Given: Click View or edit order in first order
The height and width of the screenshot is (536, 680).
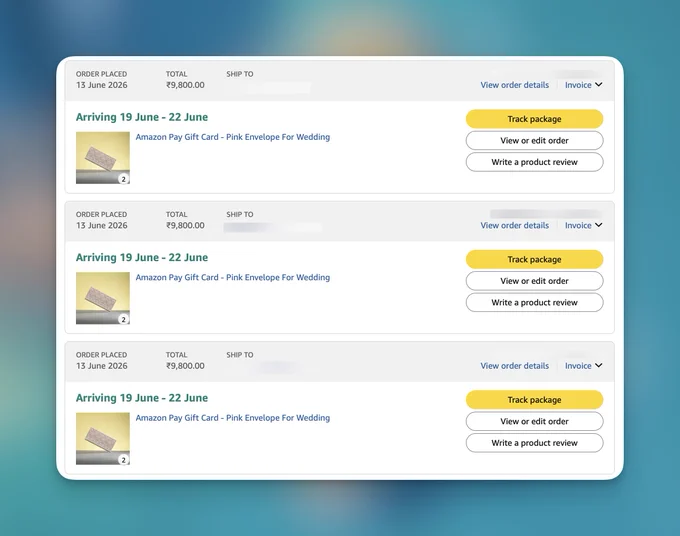Looking at the screenshot, I should pos(534,141).
